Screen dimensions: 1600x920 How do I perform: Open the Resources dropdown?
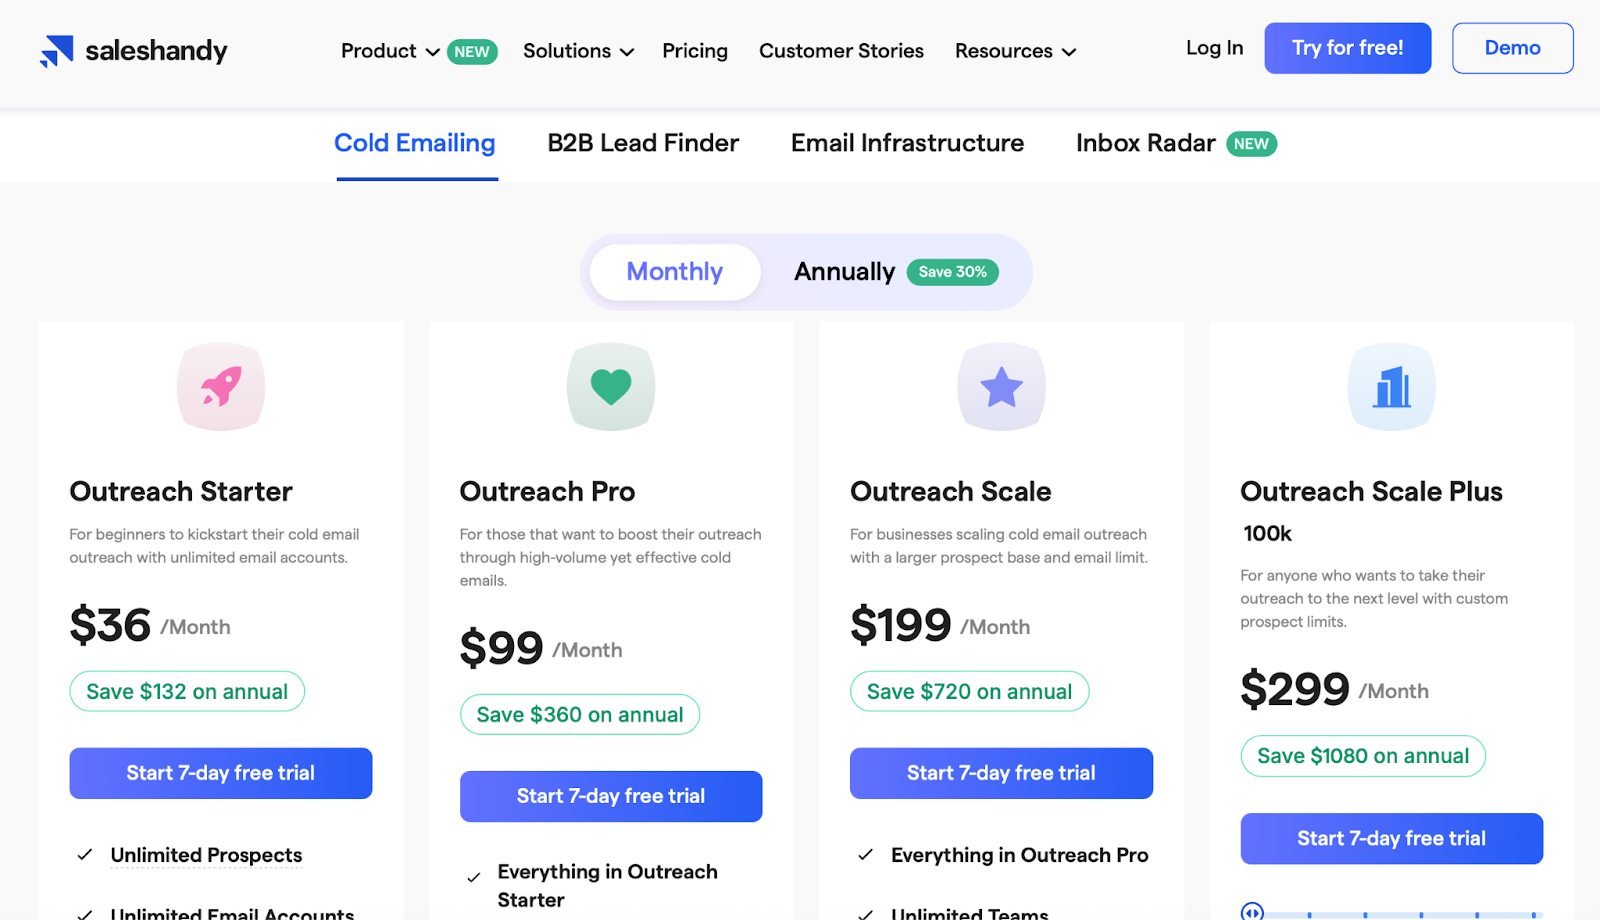tap(1014, 51)
